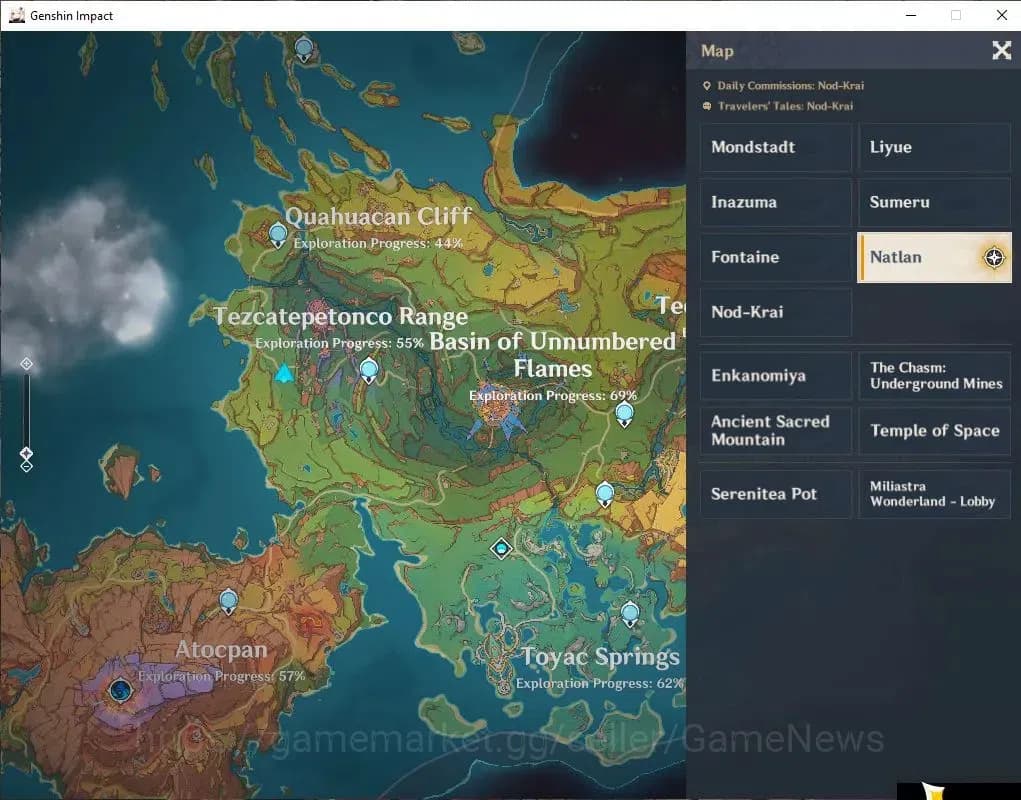Switch map to Inazuma

tap(776, 202)
